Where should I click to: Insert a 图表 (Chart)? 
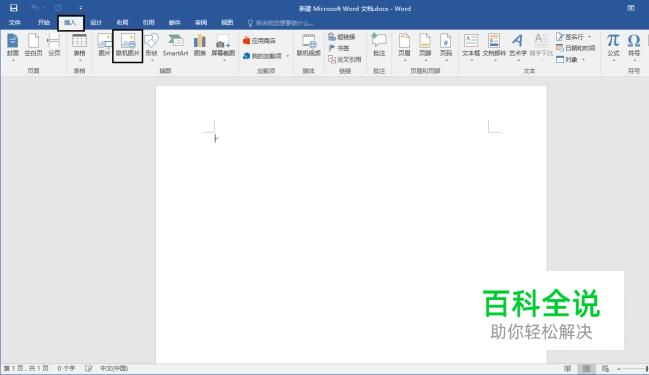(x=200, y=46)
